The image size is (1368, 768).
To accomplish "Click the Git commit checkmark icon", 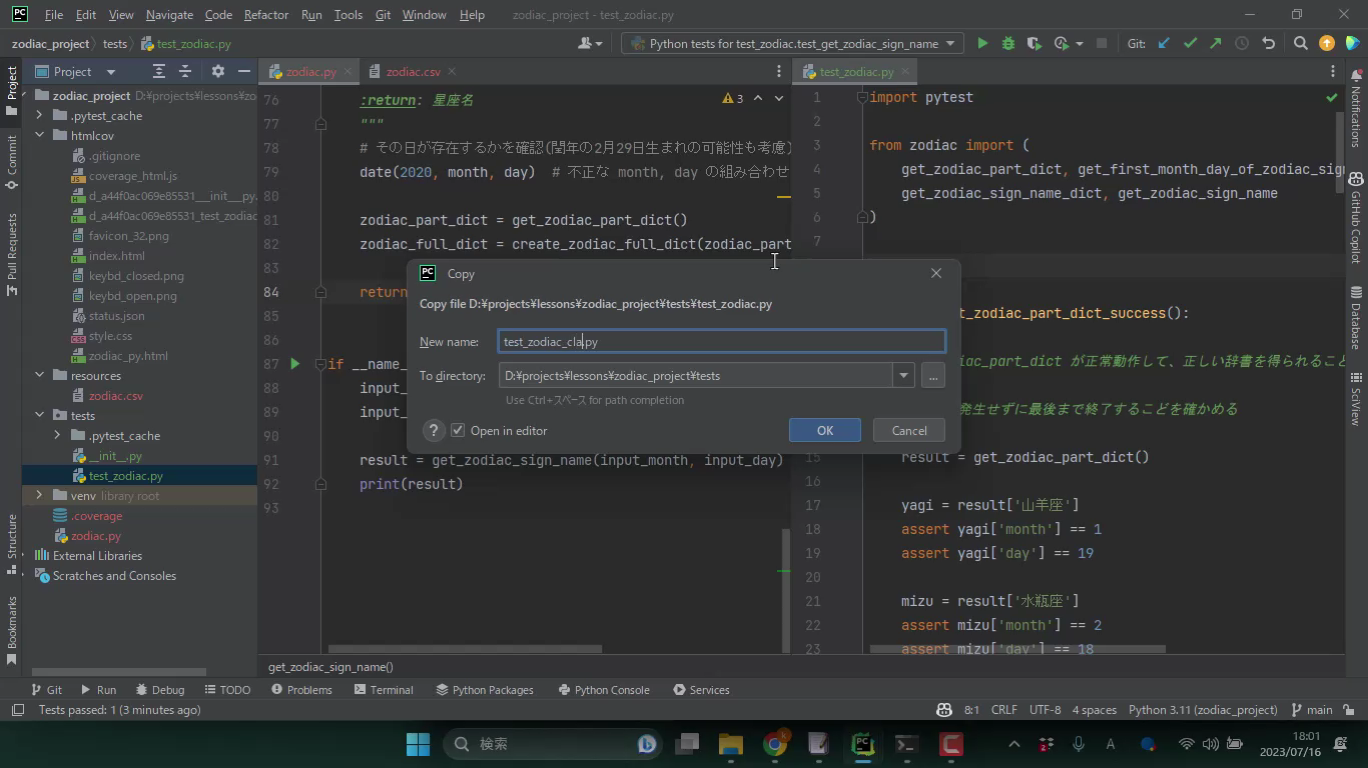I will click(1190, 43).
